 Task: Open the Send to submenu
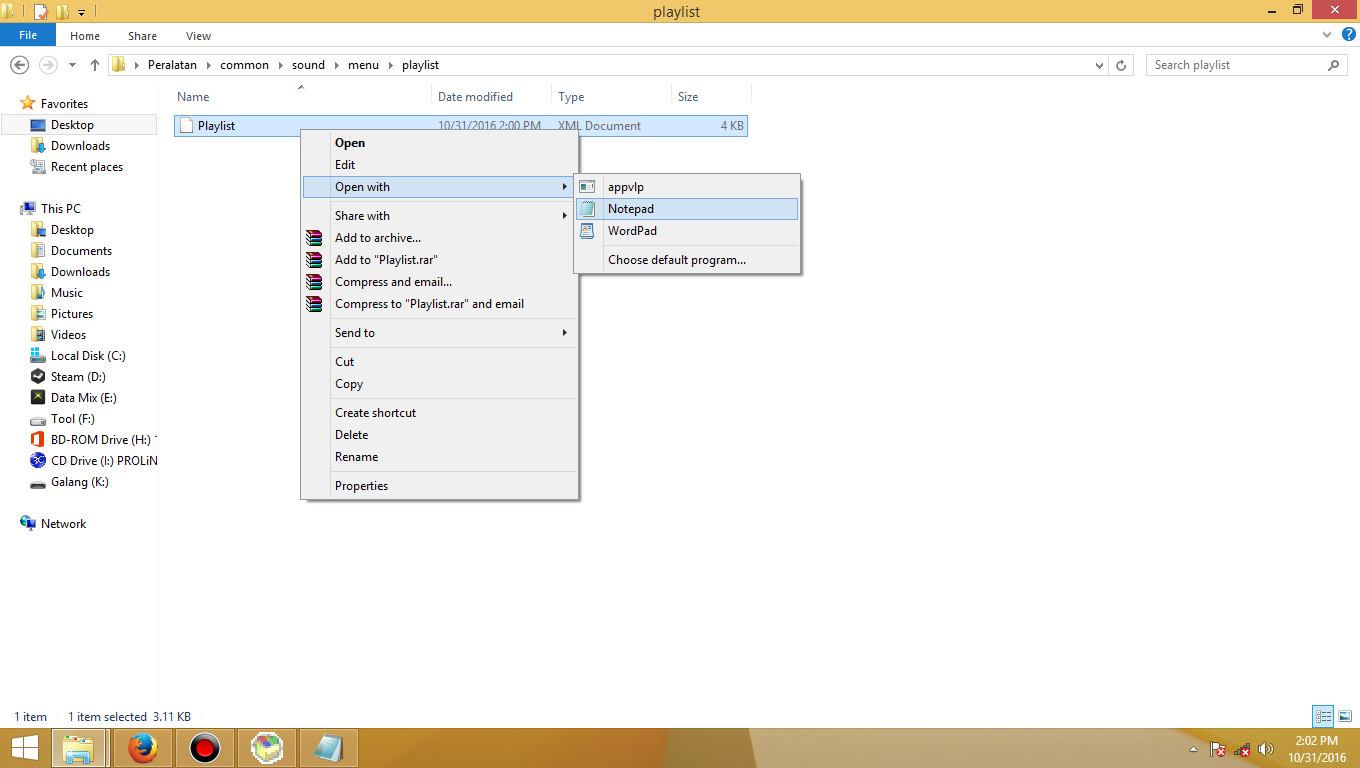coord(440,333)
